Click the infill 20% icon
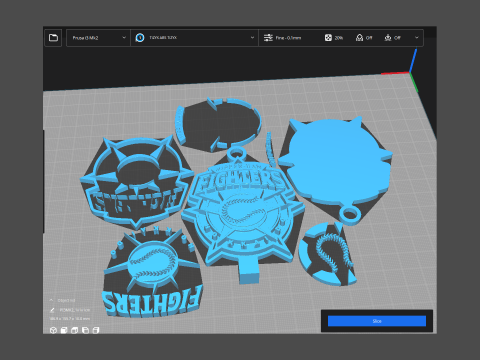Image resolution: width=480 pixels, height=360 pixels. click(x=328, y=38)
